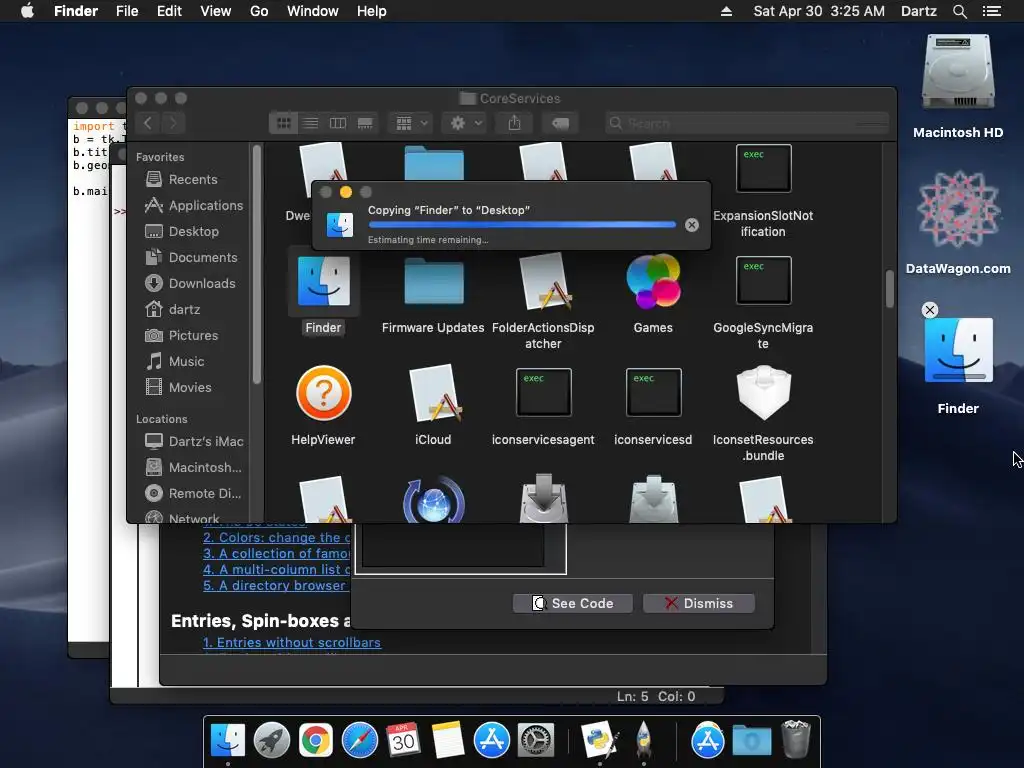Open Documents in the sidebar
1024x768 pixels.
(191, 257)
